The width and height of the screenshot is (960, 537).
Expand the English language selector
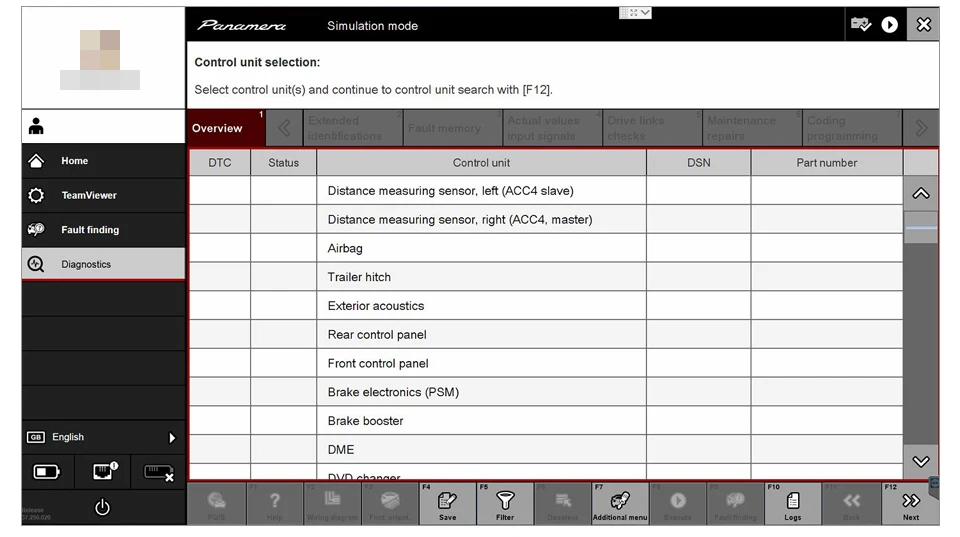(x=103, y=437)
